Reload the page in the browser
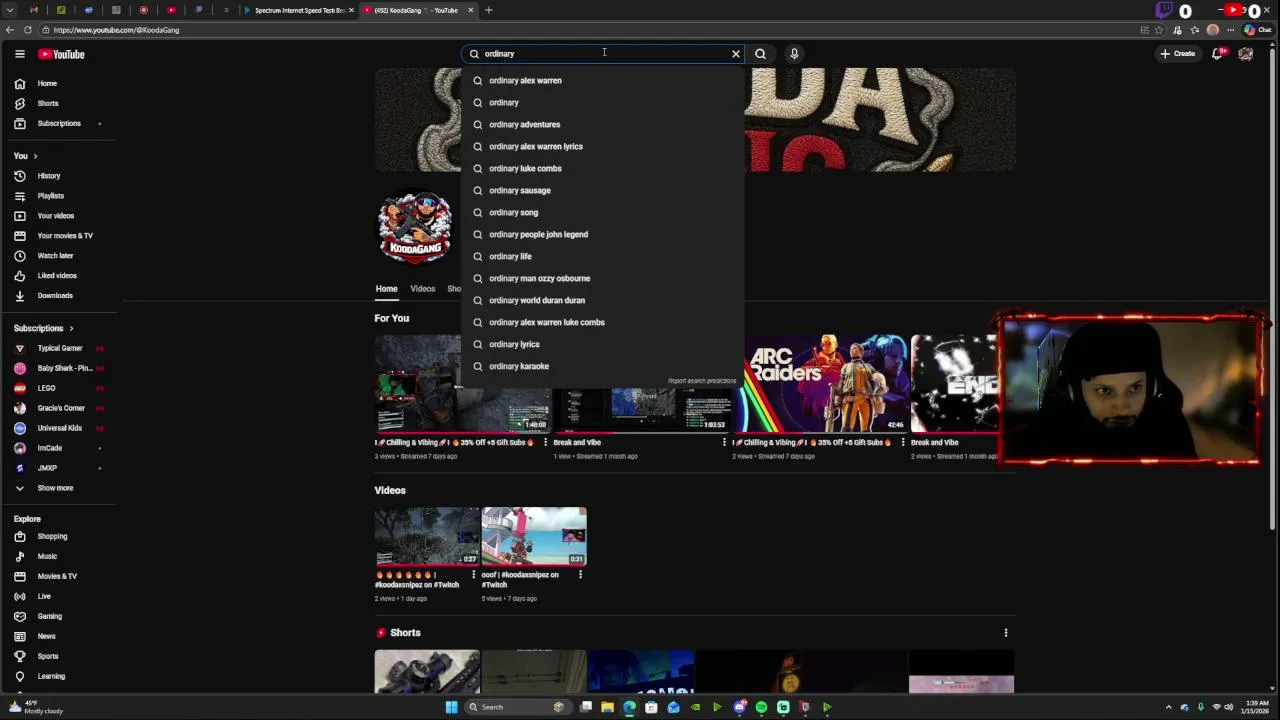The width and height of the screenshot is (1280, 720). [27, 30]
